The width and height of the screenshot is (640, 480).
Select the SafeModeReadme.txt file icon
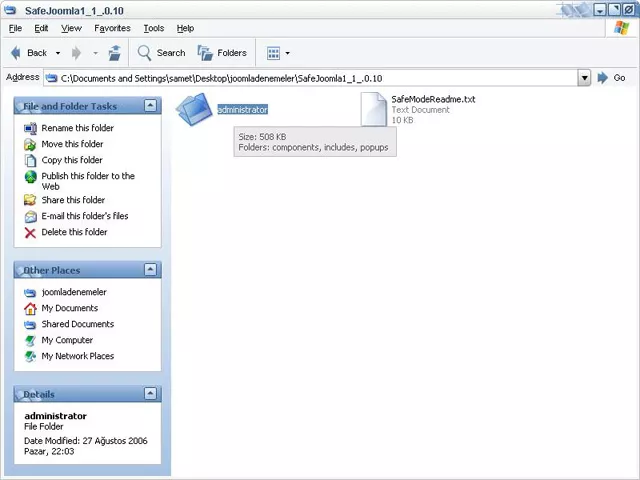[x=373, y=109]
